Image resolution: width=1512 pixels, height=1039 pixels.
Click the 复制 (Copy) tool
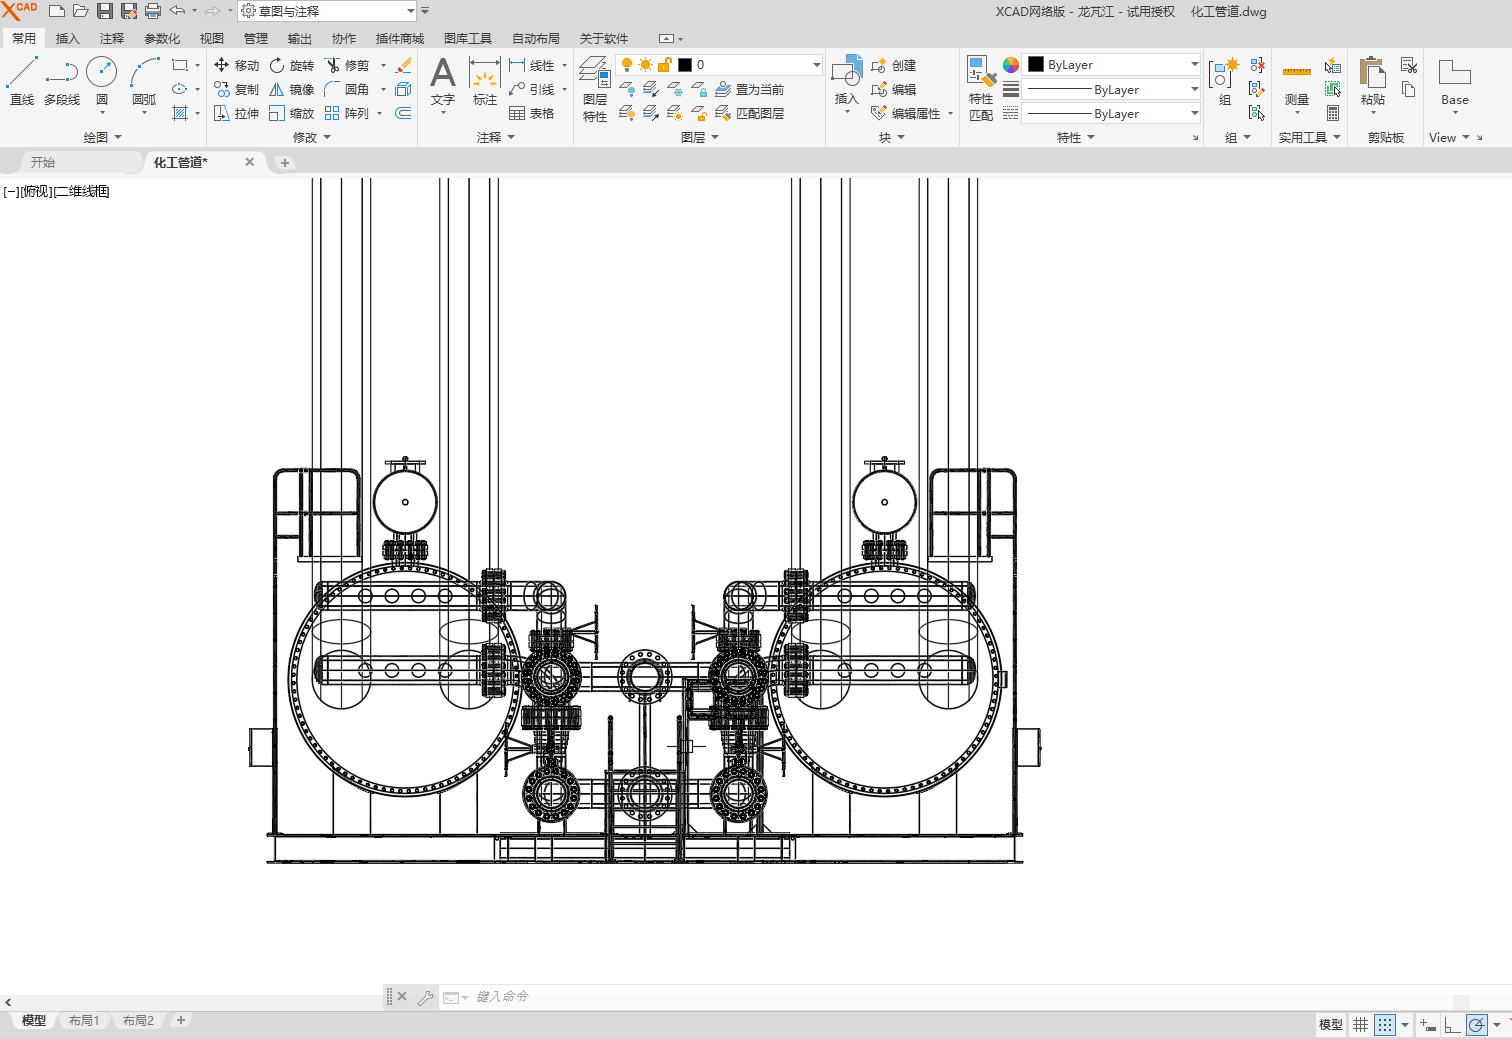236,89
